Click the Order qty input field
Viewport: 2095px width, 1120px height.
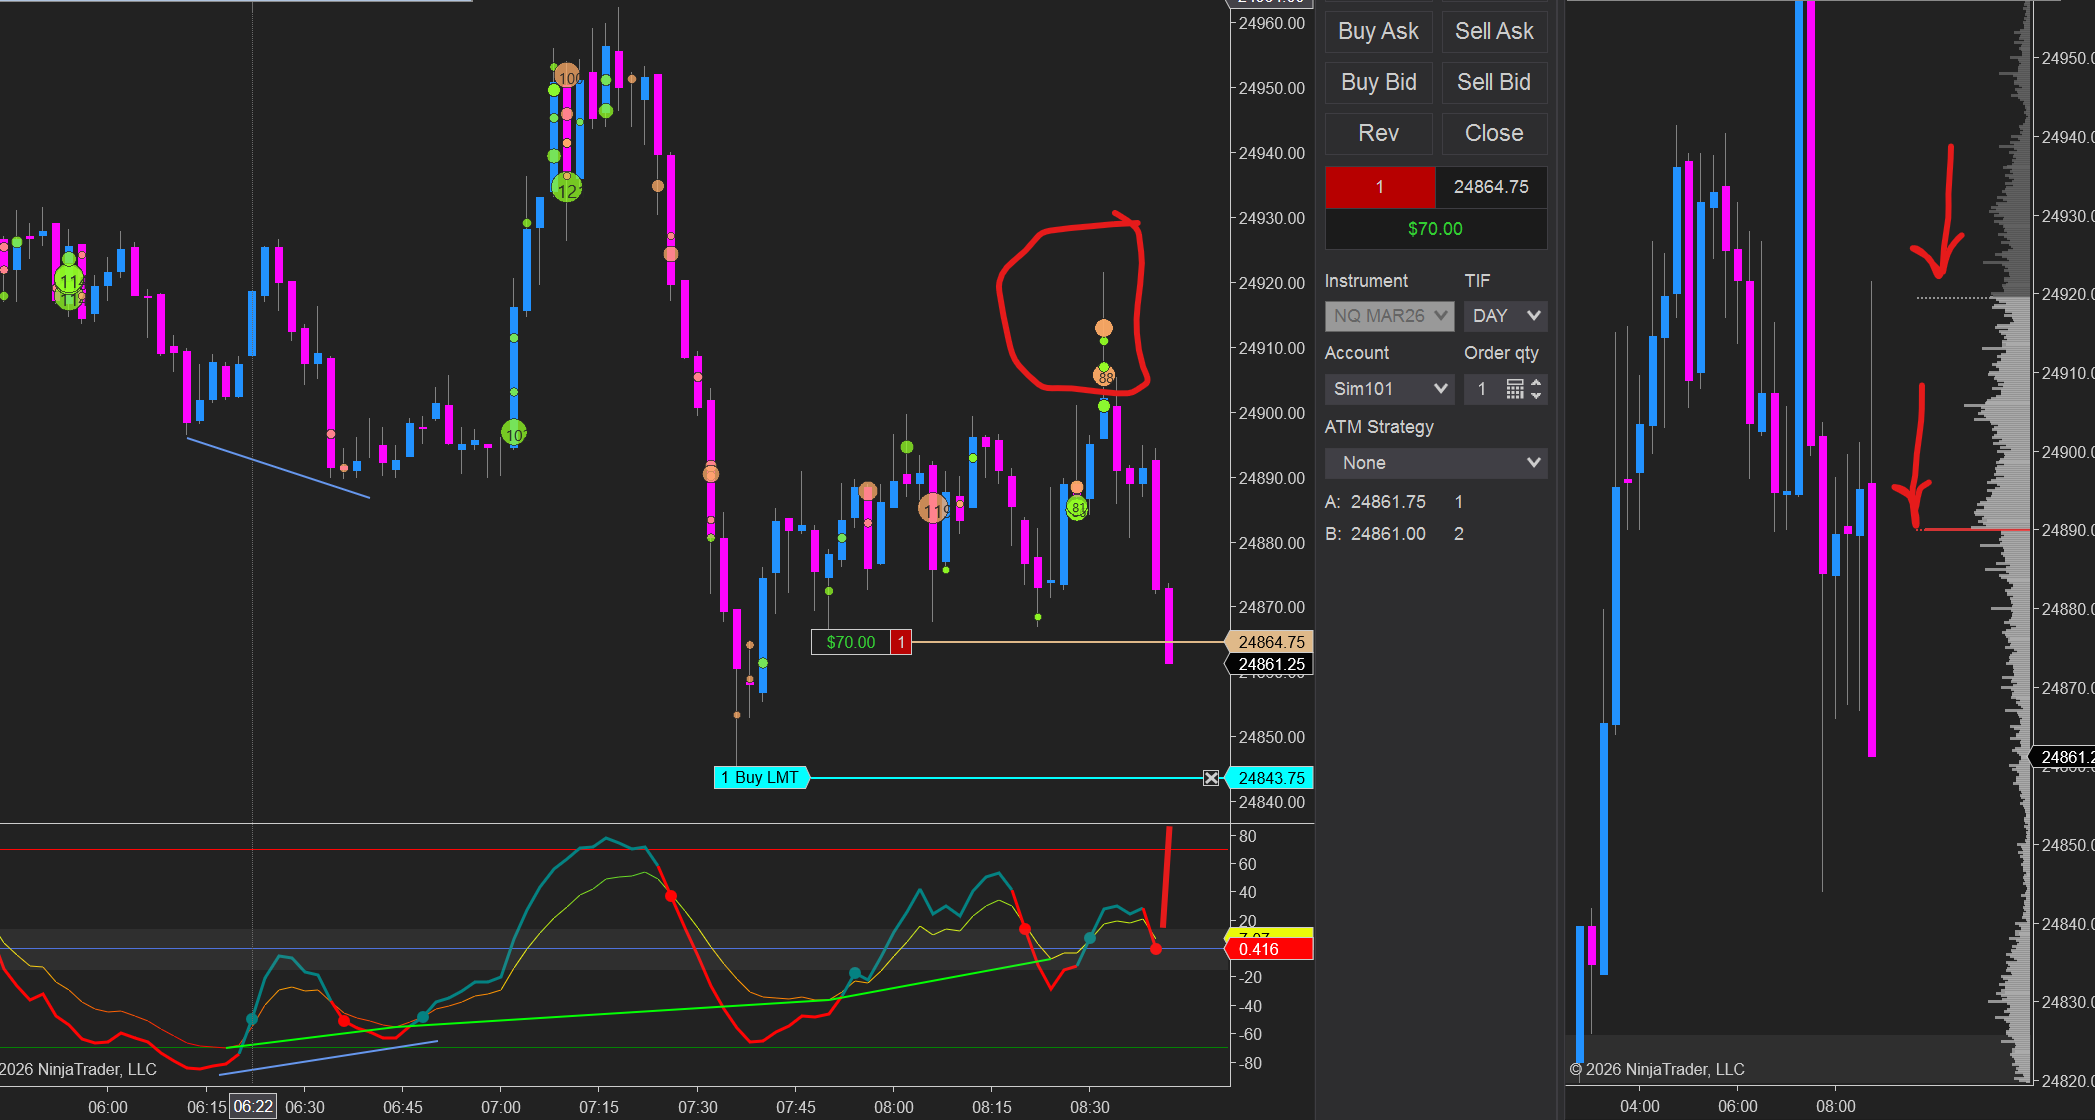(x=1483, y=389)
